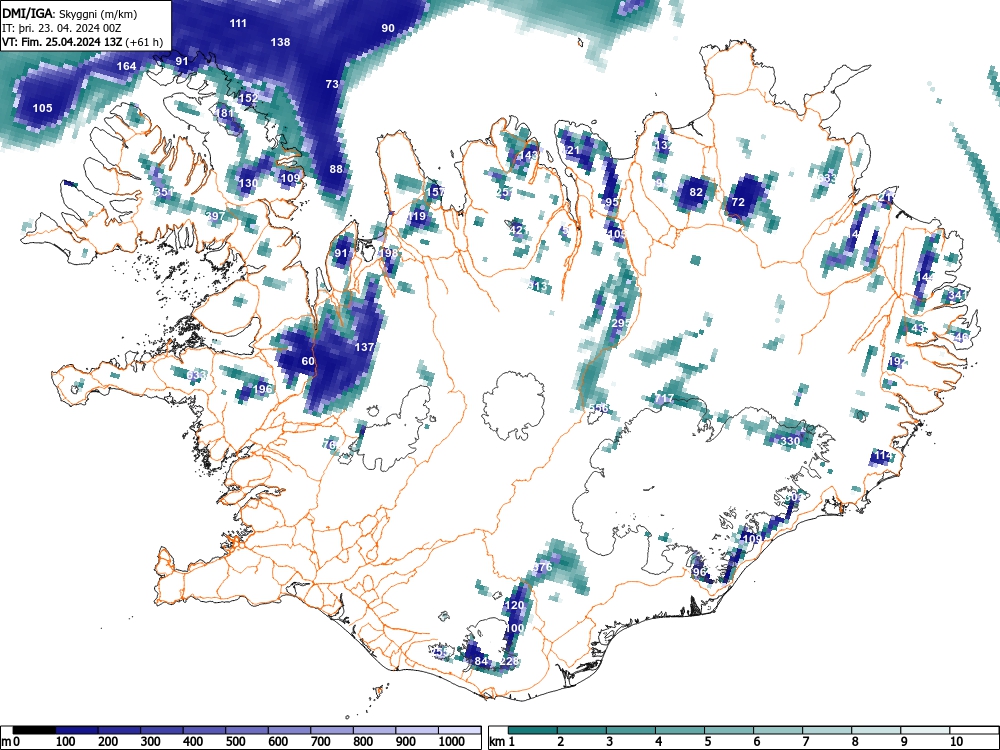Click the map value '73'

(332, 84)
